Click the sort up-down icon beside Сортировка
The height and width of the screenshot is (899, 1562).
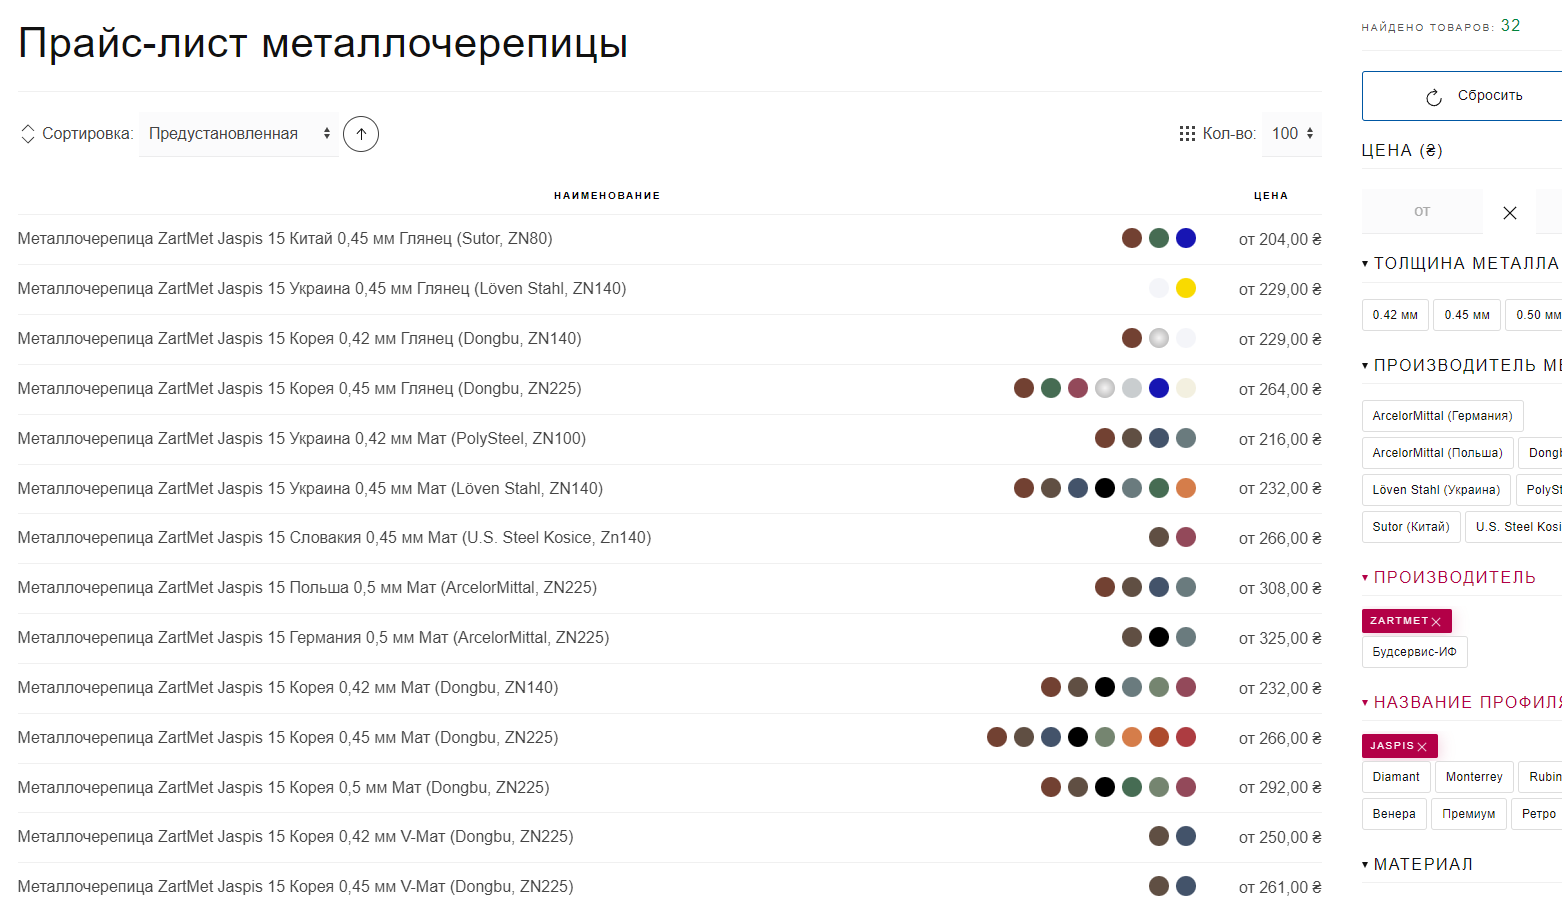[x=28, y=134]
